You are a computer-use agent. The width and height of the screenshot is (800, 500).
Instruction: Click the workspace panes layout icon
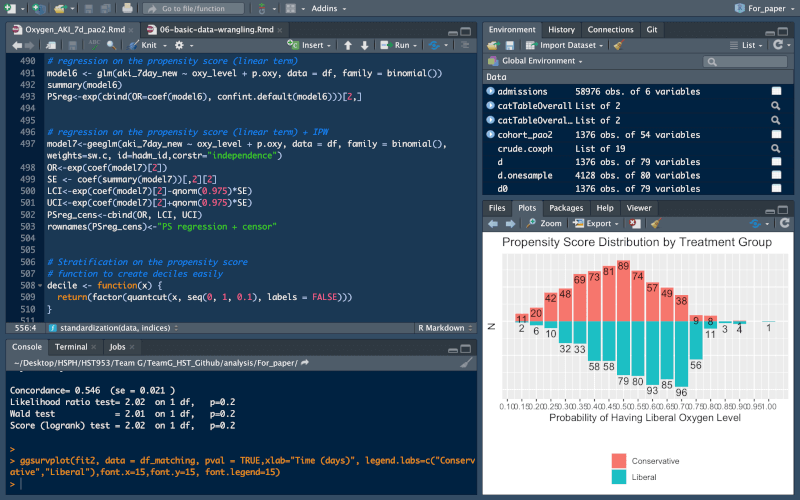[291, 8]
